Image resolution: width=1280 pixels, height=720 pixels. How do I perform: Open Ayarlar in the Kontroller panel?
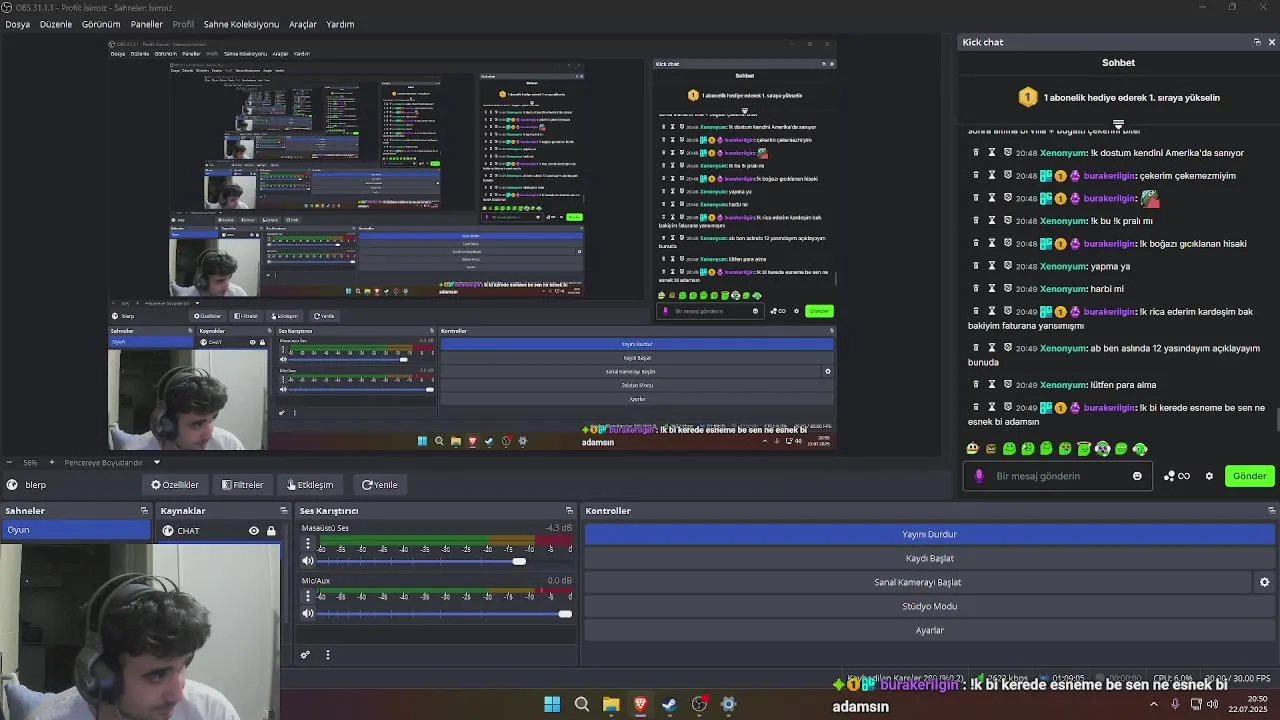[929, 630]
